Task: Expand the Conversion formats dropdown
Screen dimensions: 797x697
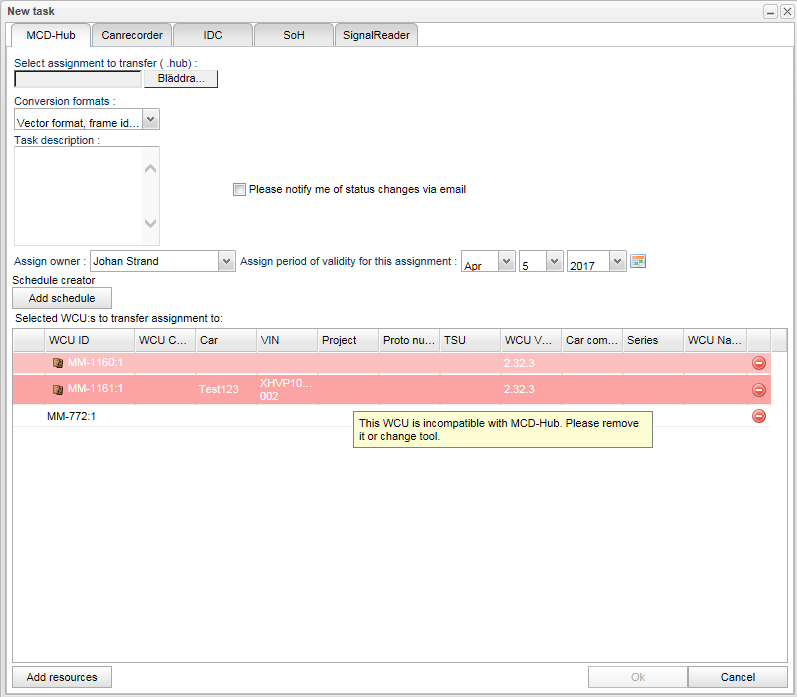Action: (x=150, y=120)
